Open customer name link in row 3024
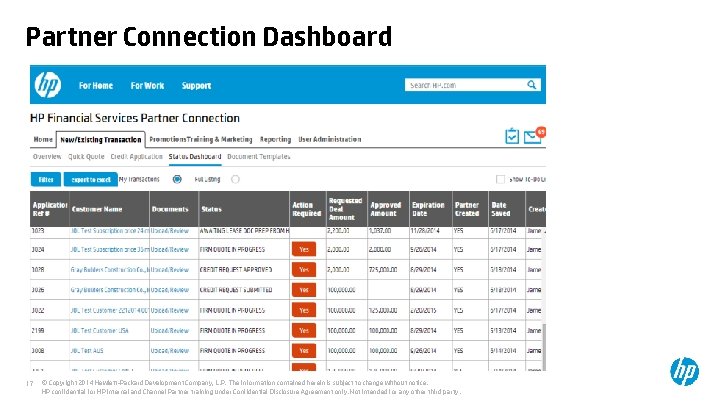Screen dimensions: 720x405 (x=110, y=249)
